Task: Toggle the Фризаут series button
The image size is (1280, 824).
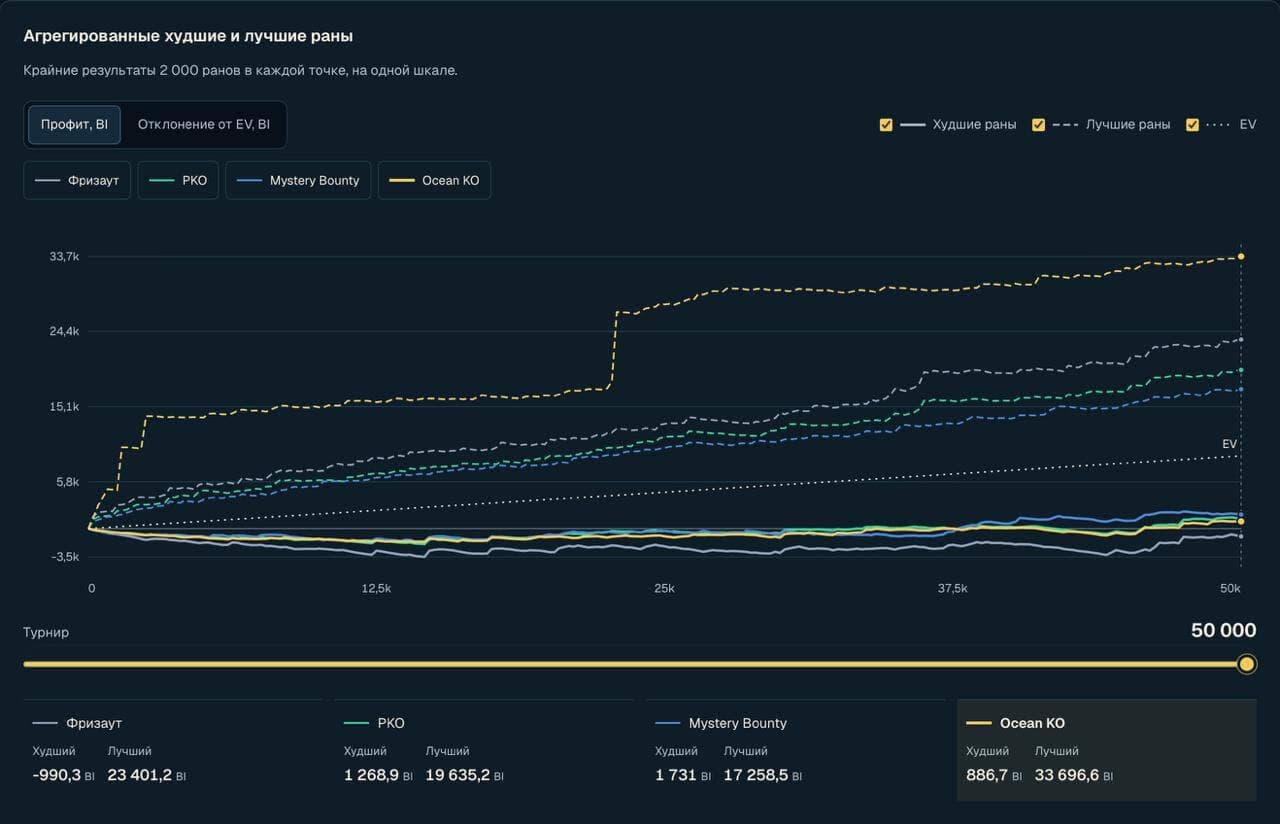Action: [x=77, y=180]
